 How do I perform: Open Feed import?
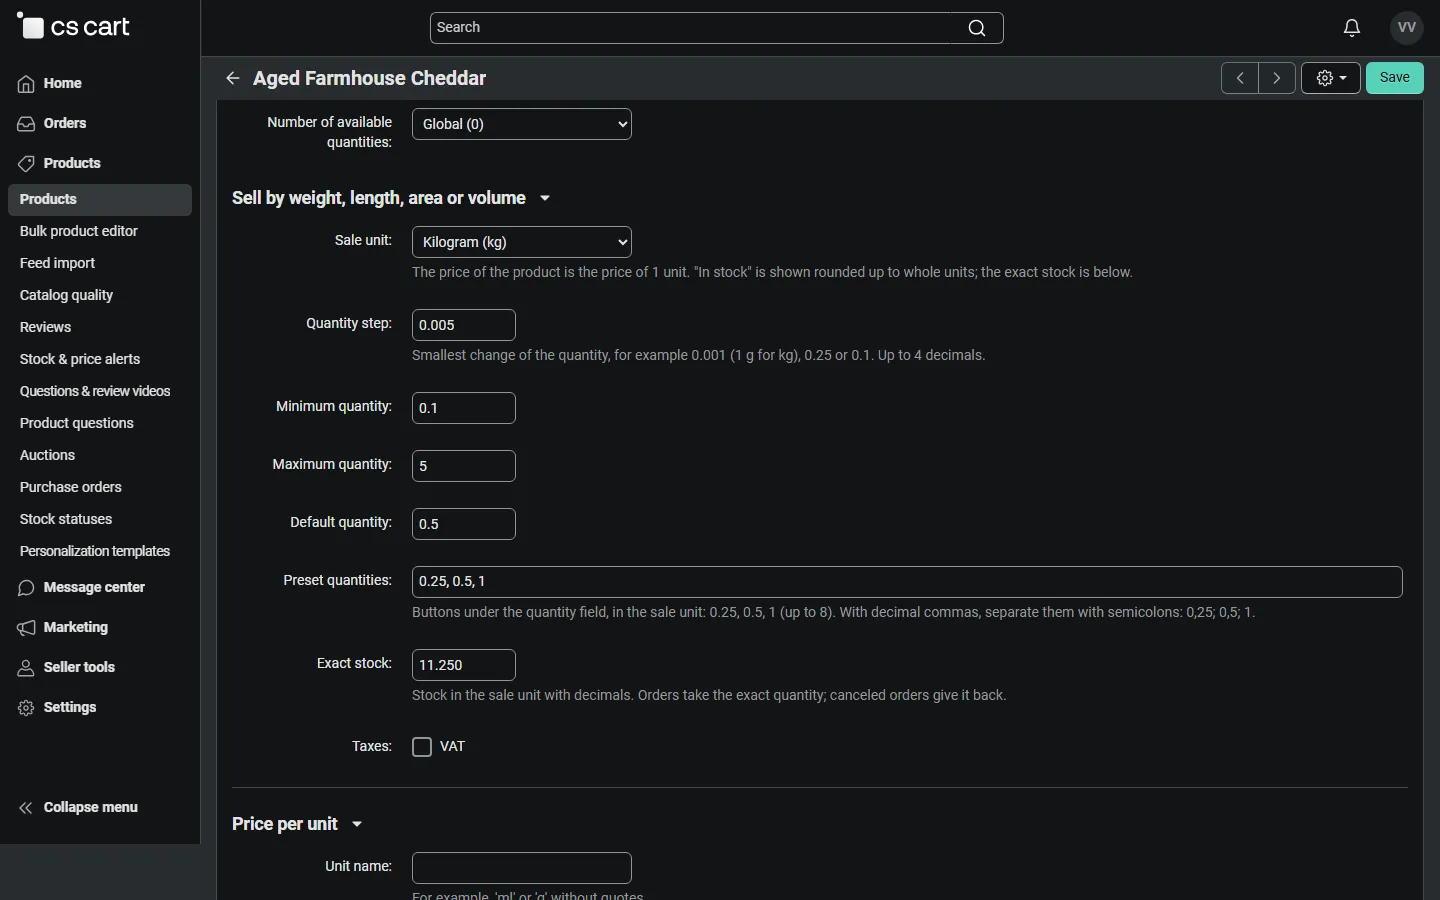[x=57, y=263]
